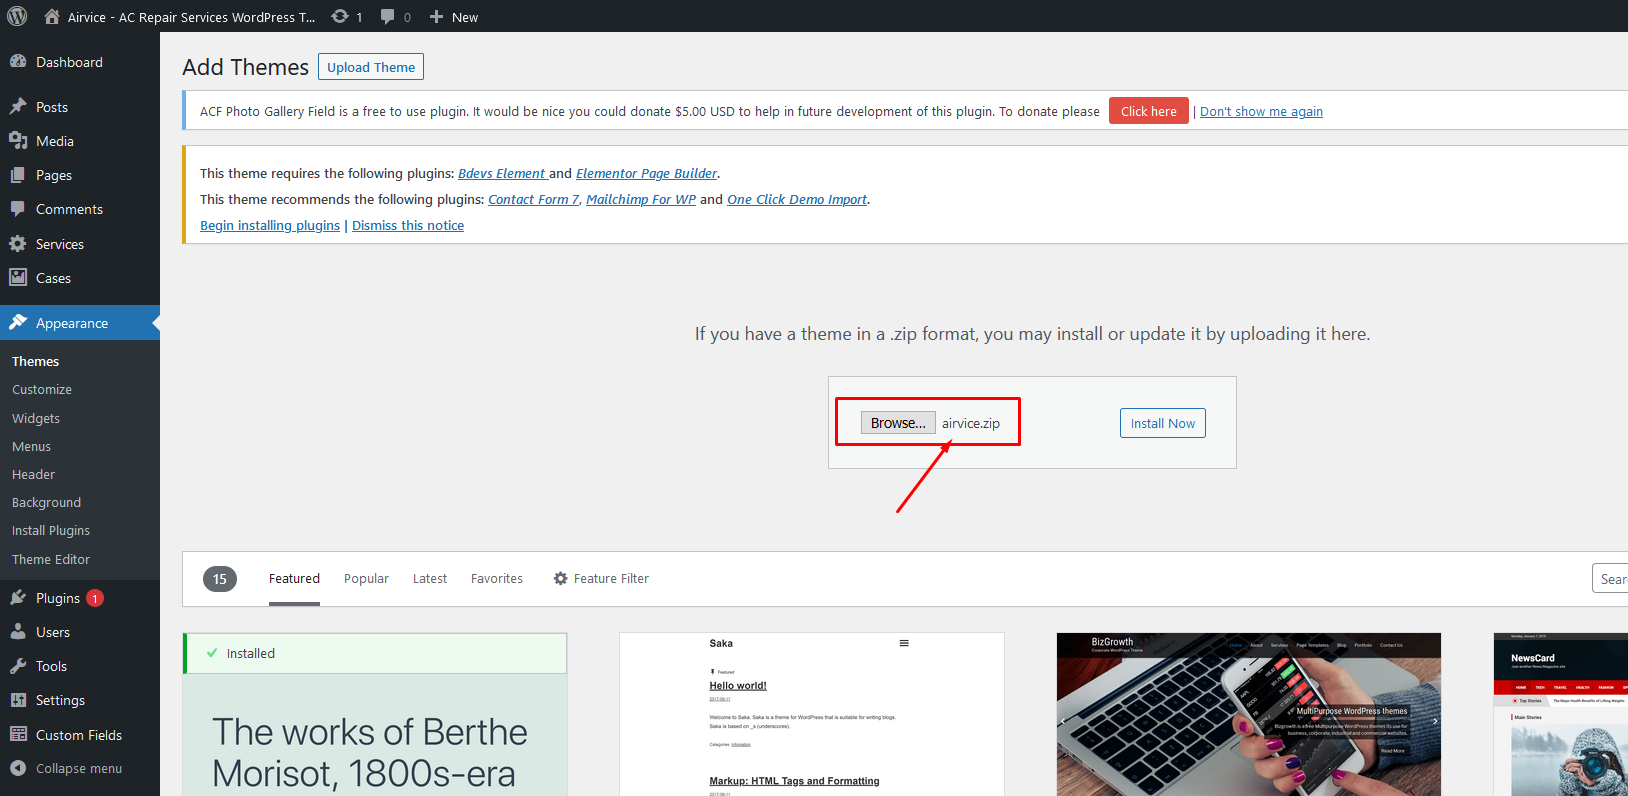
Task: Click the updates icon in the admin bar
Action: (340, 16)
